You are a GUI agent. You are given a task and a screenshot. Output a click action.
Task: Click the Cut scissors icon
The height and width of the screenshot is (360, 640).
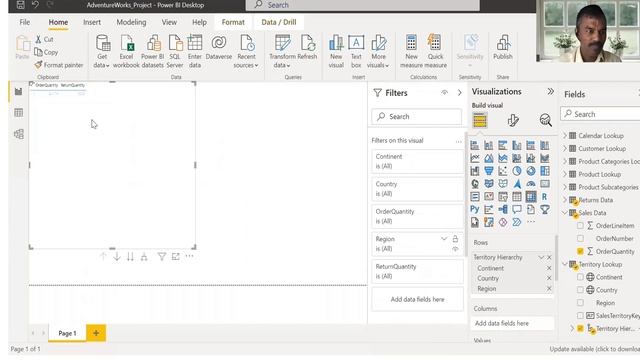[x=38, y=39]
